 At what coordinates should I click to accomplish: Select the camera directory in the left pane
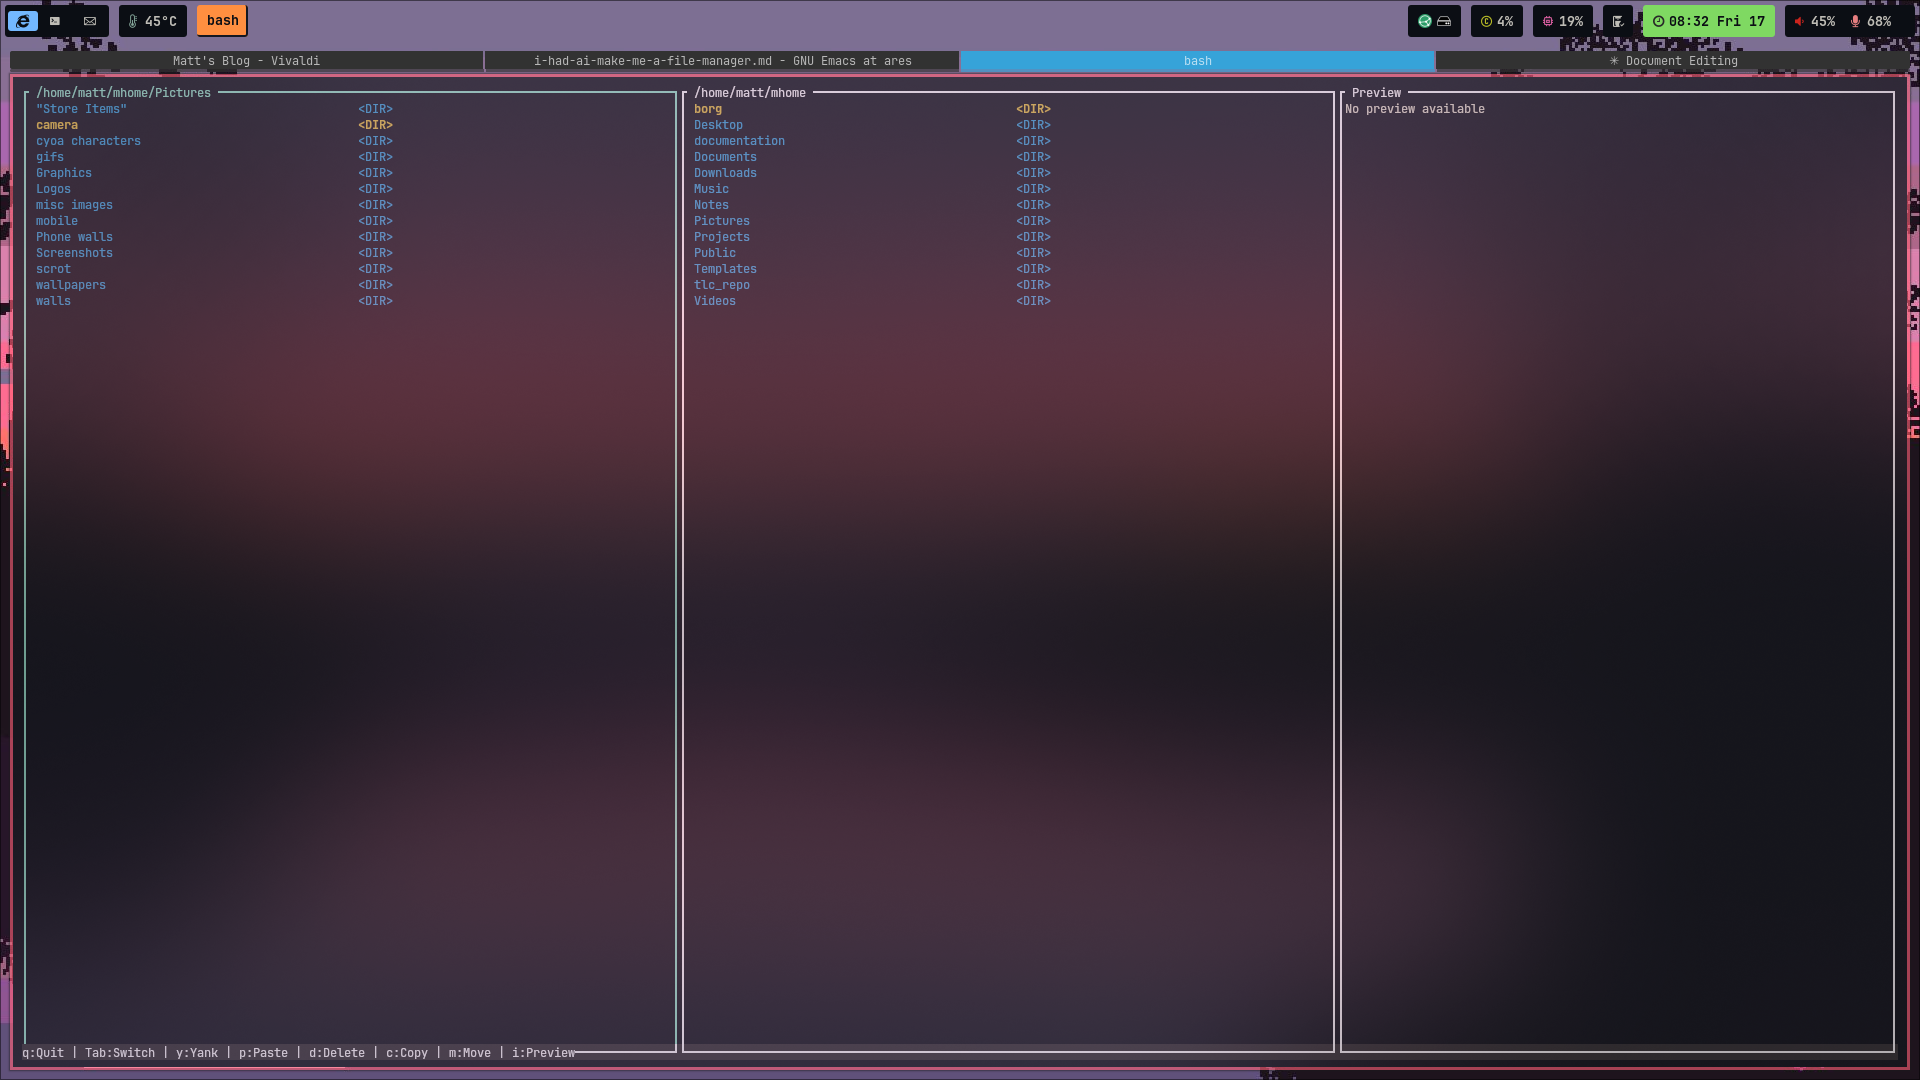point(57,124)
